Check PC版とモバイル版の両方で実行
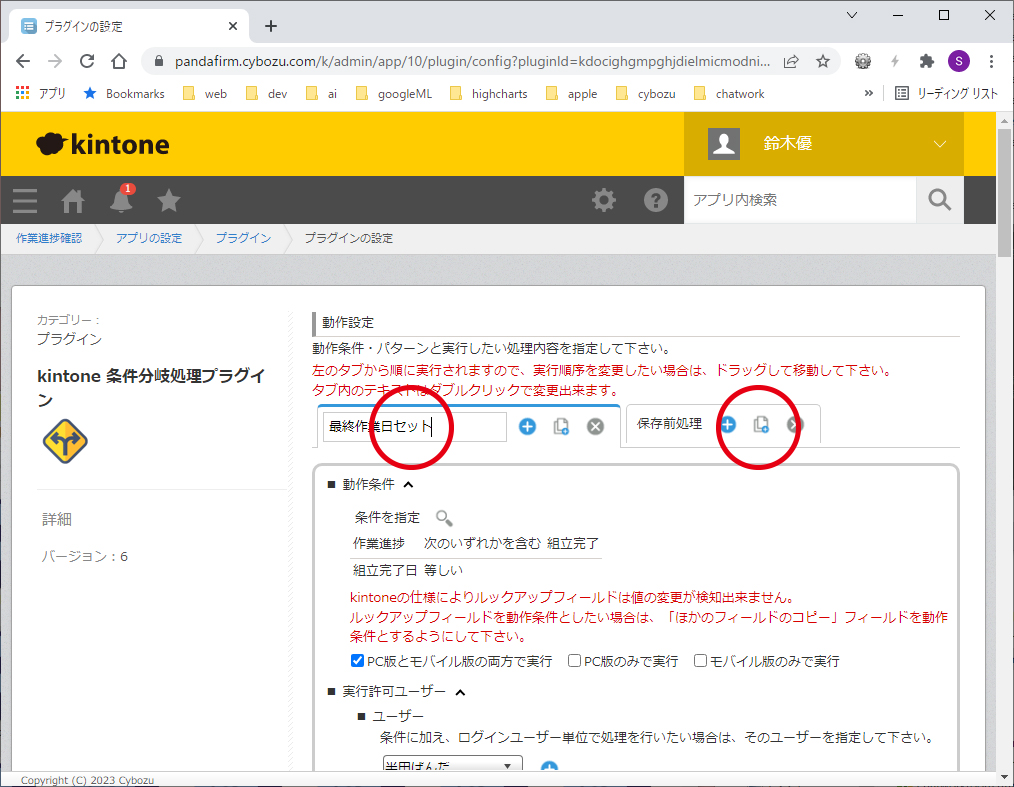 click(x=357, y=661)
